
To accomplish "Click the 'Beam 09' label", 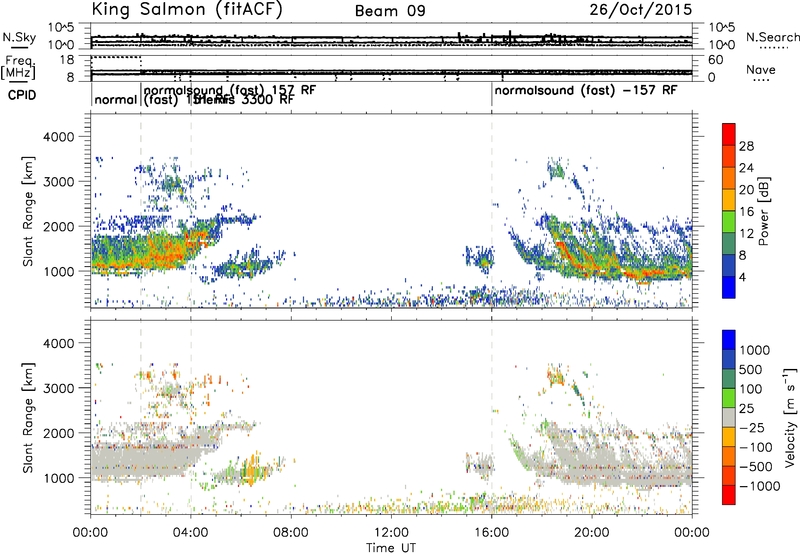I will (390, 11).
